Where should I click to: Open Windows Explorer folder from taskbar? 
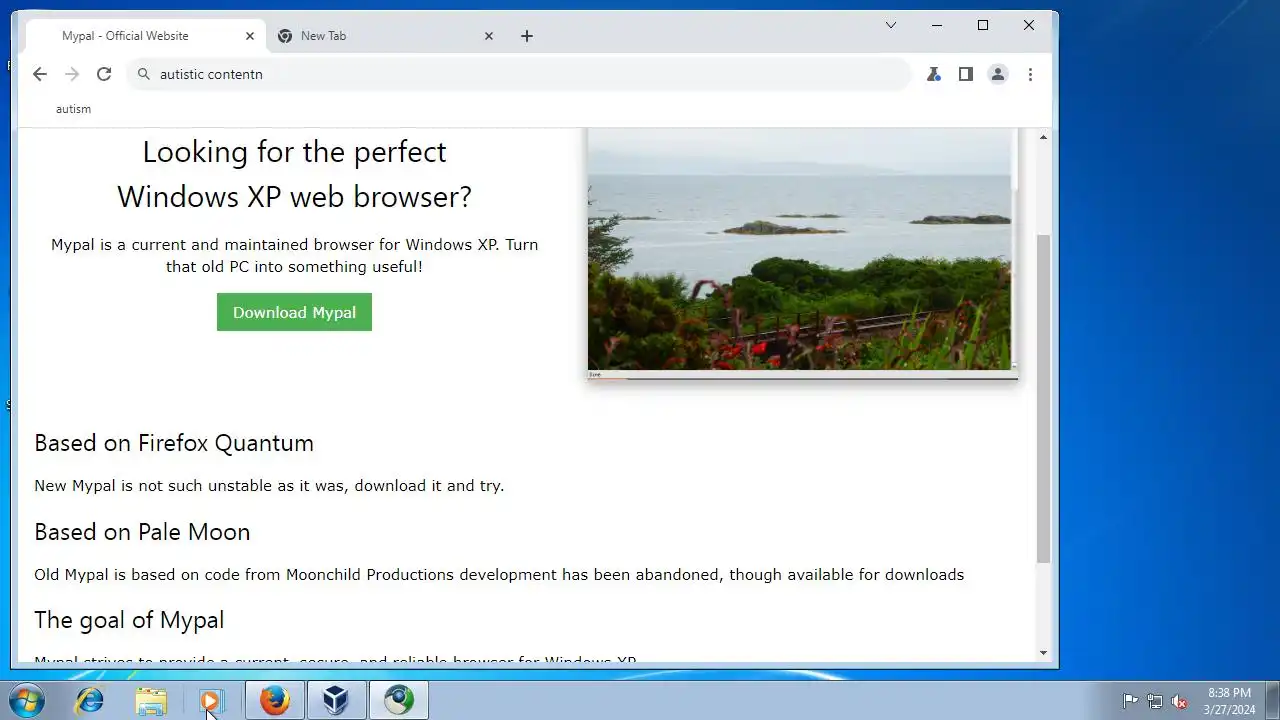point(151,700)
